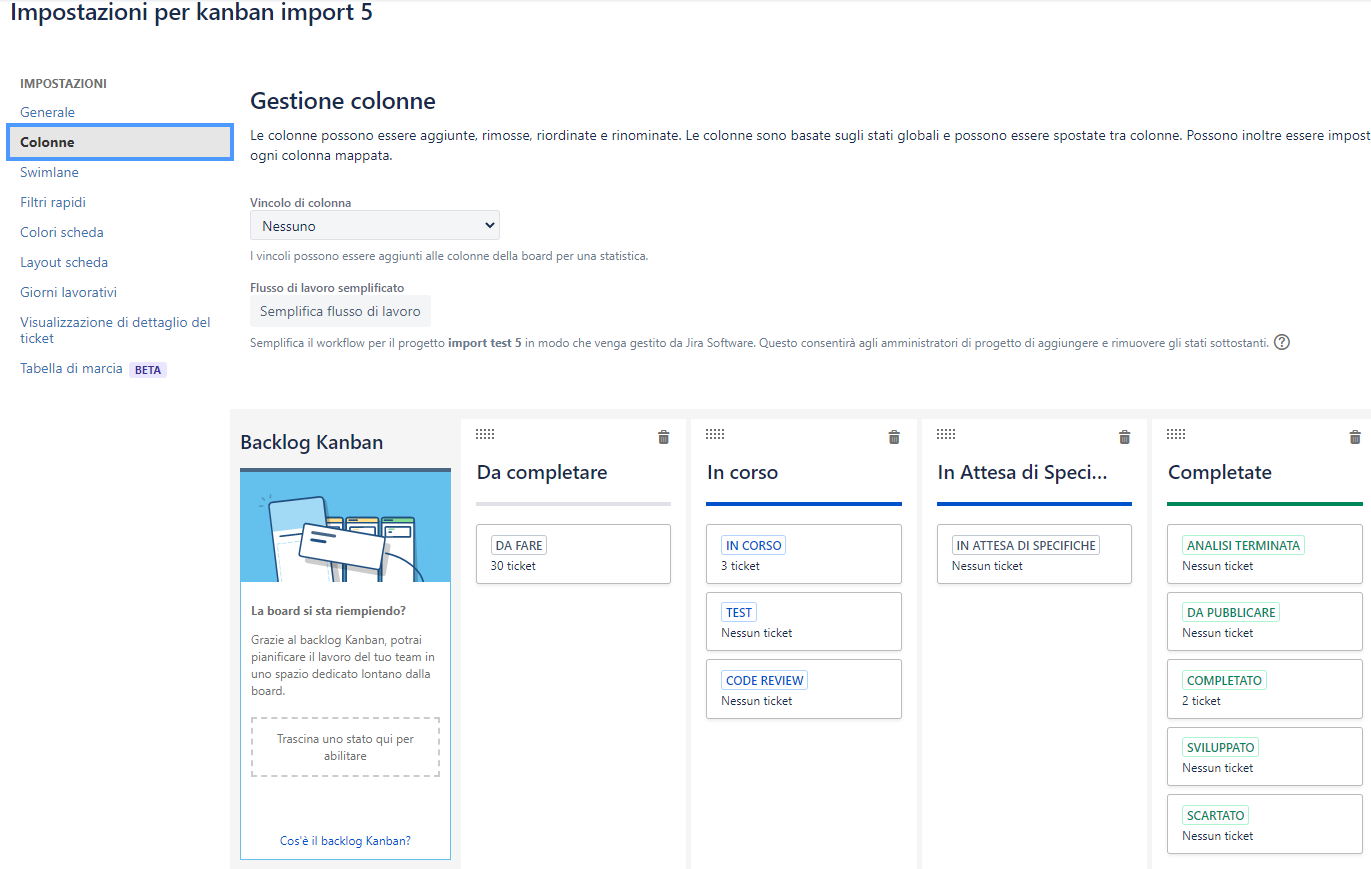Click the Completate column title
This screenshot has width=1371, height=869.
click(1219, 472)
